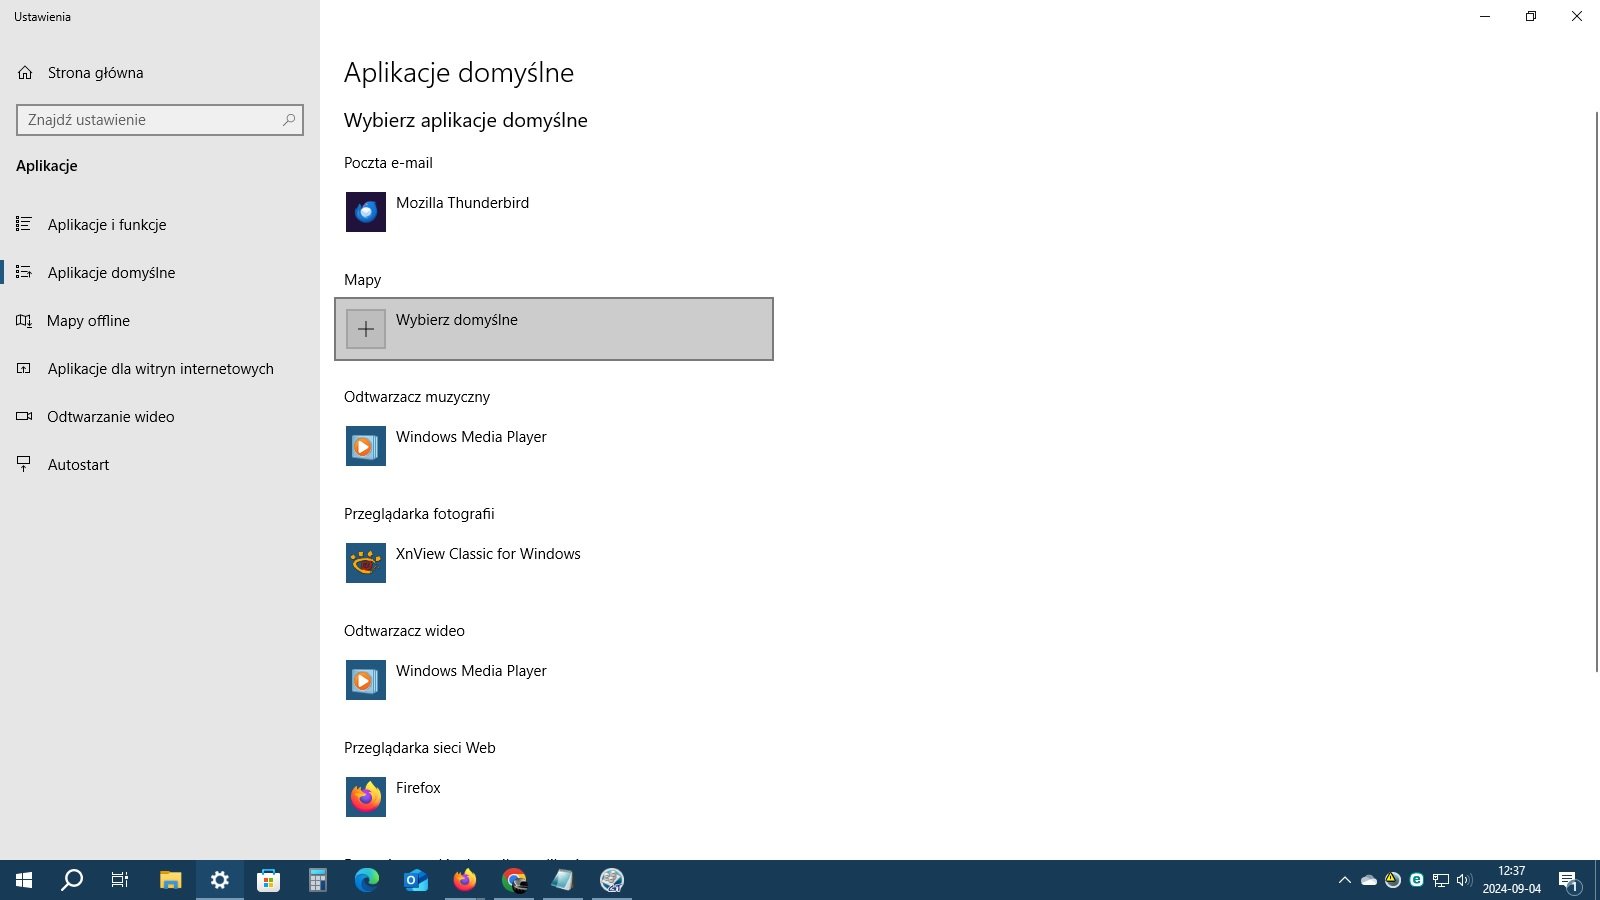This screenshot has height=900, width=1600.
Task: Select Aplikacje domyślne in sidebar
Action: 111,273
